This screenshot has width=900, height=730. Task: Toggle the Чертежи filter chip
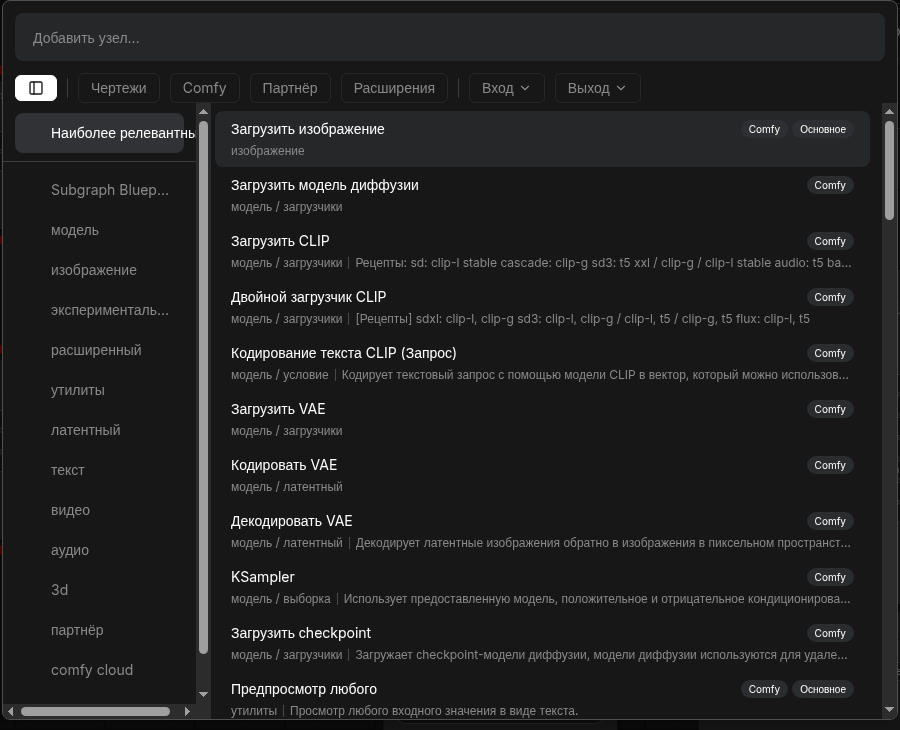click(x=119, y=88)
